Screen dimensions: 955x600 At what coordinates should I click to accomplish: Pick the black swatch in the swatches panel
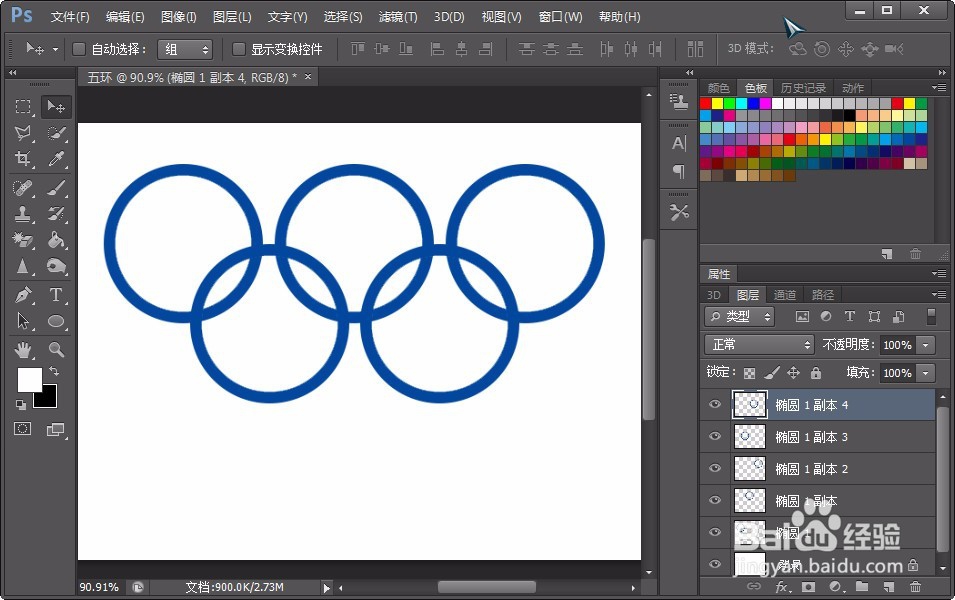849,116
